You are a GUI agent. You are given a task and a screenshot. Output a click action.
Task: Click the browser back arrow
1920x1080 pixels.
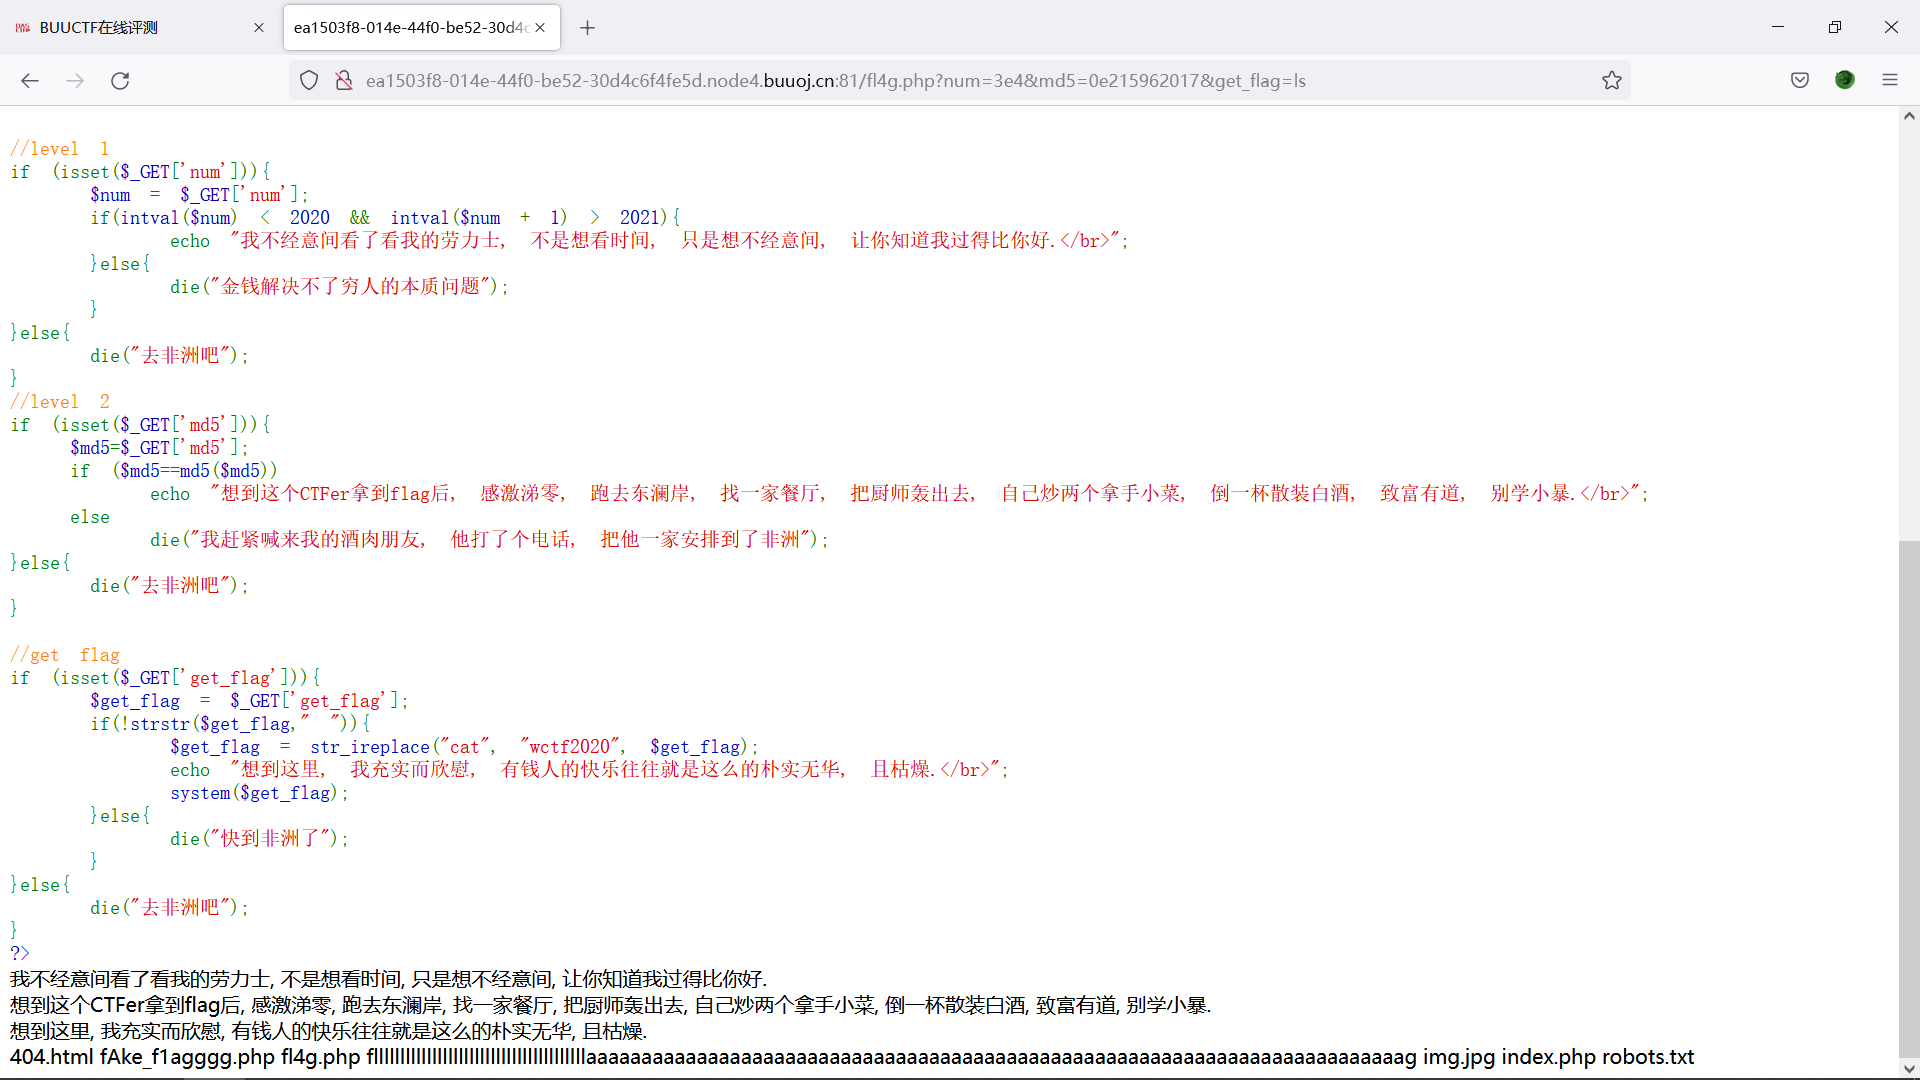click(x=30, y=81)
